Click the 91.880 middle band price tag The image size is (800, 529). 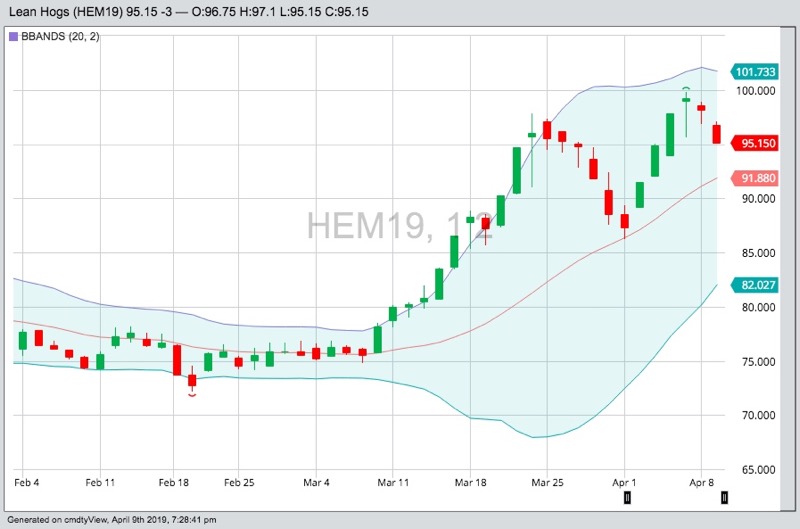tap(756, 178)
